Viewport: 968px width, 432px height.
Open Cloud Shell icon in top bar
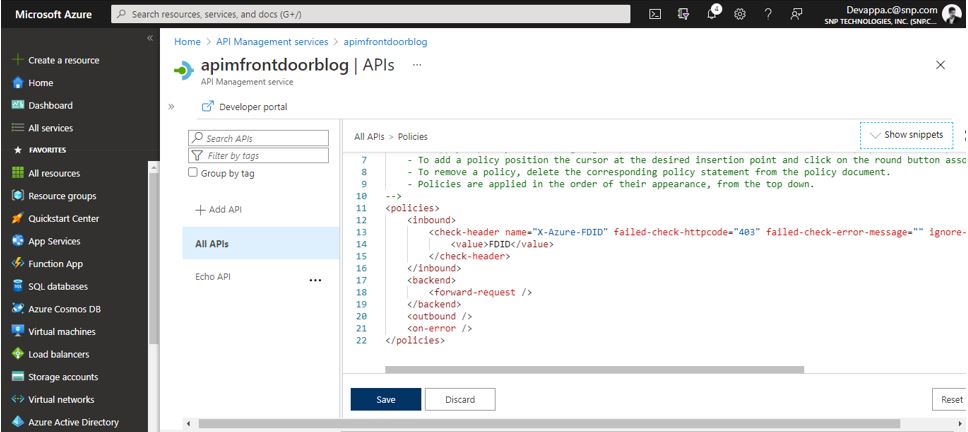click(x=655, y=14)
